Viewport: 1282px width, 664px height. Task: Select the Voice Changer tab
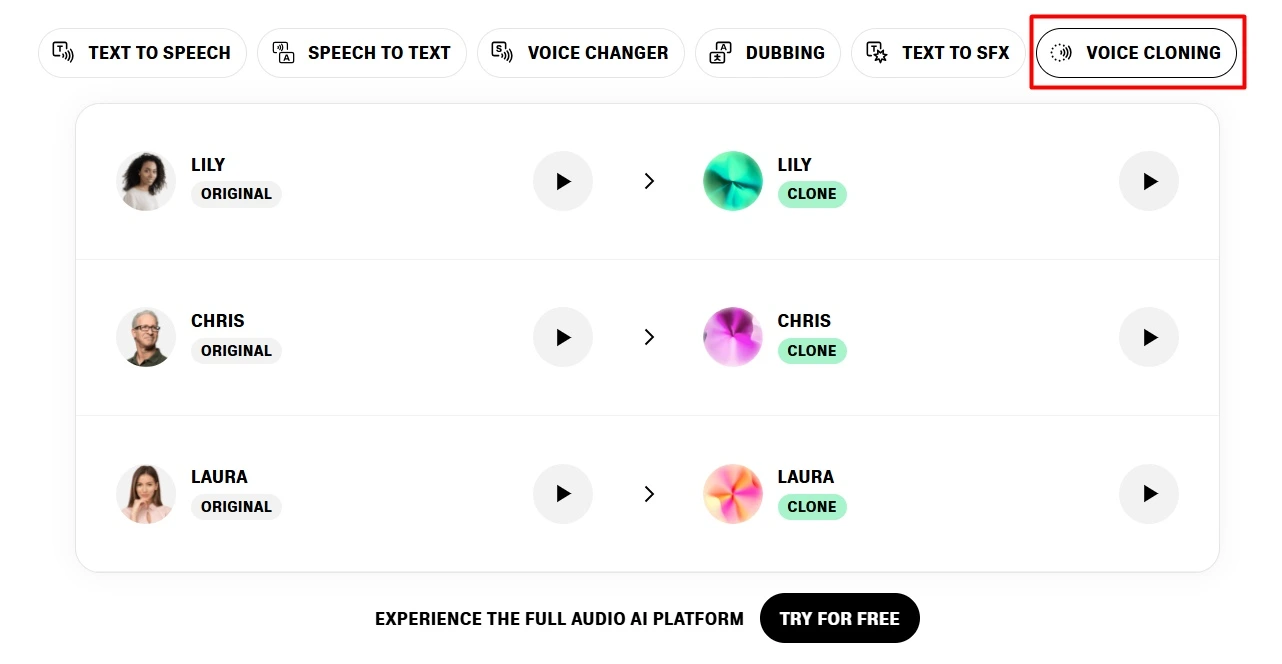coord(581,53)
